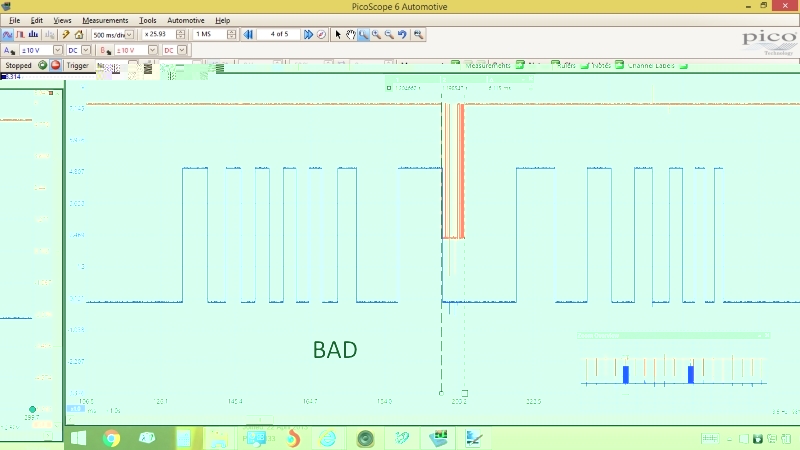Viewport: 800px width, 450px height.
Task: Open Channel B options button
Action: tap(106, 50)
